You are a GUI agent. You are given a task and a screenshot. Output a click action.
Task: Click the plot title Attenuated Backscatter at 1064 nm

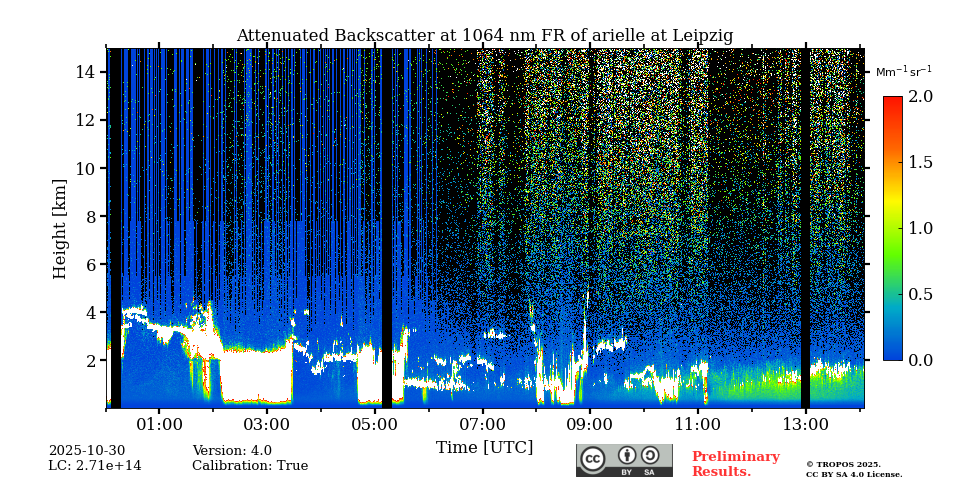click(484, 36)
